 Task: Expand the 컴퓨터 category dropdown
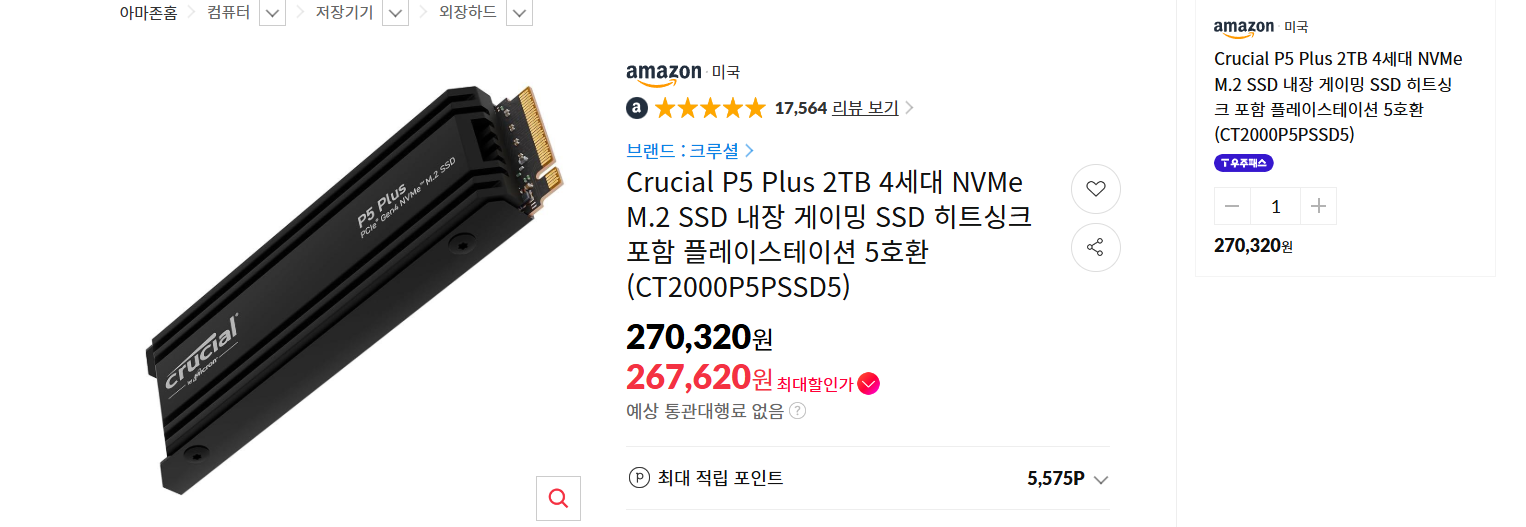click(x=272, y=13)
